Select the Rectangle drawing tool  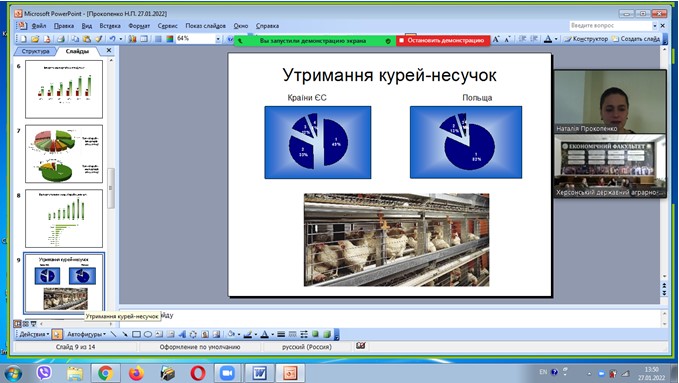pos(136,334)
